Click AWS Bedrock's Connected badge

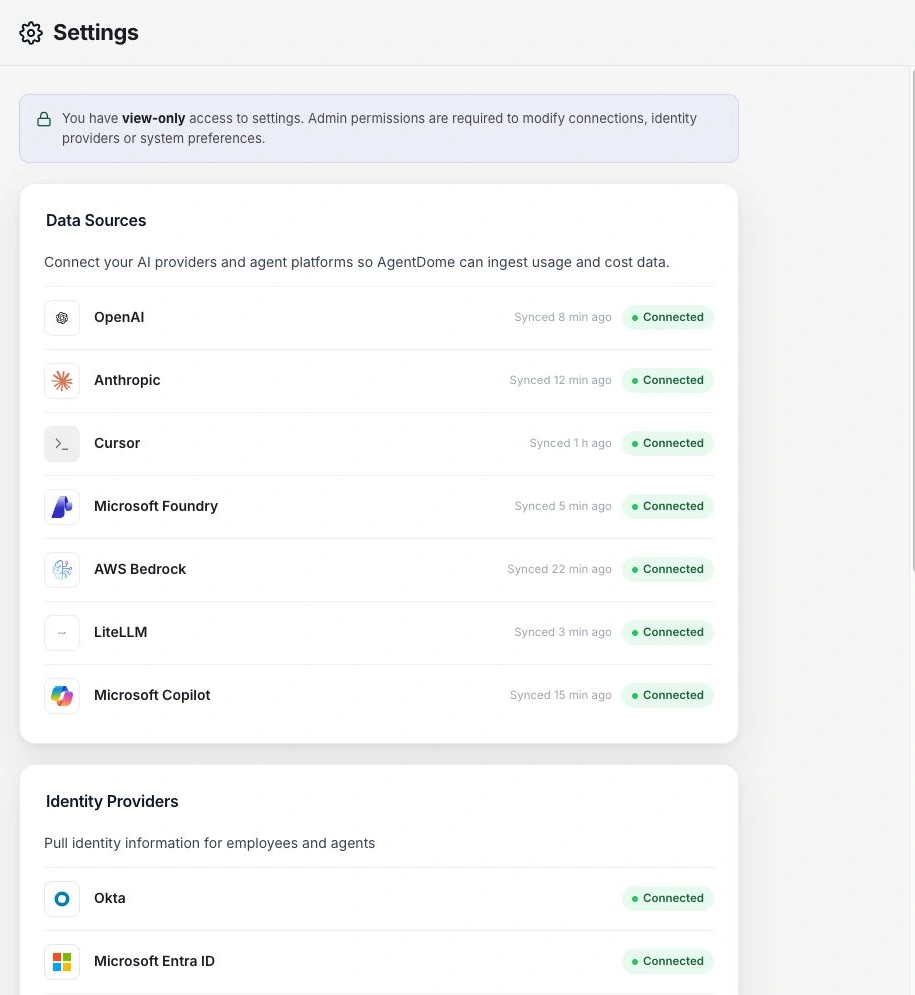point(668,569)
